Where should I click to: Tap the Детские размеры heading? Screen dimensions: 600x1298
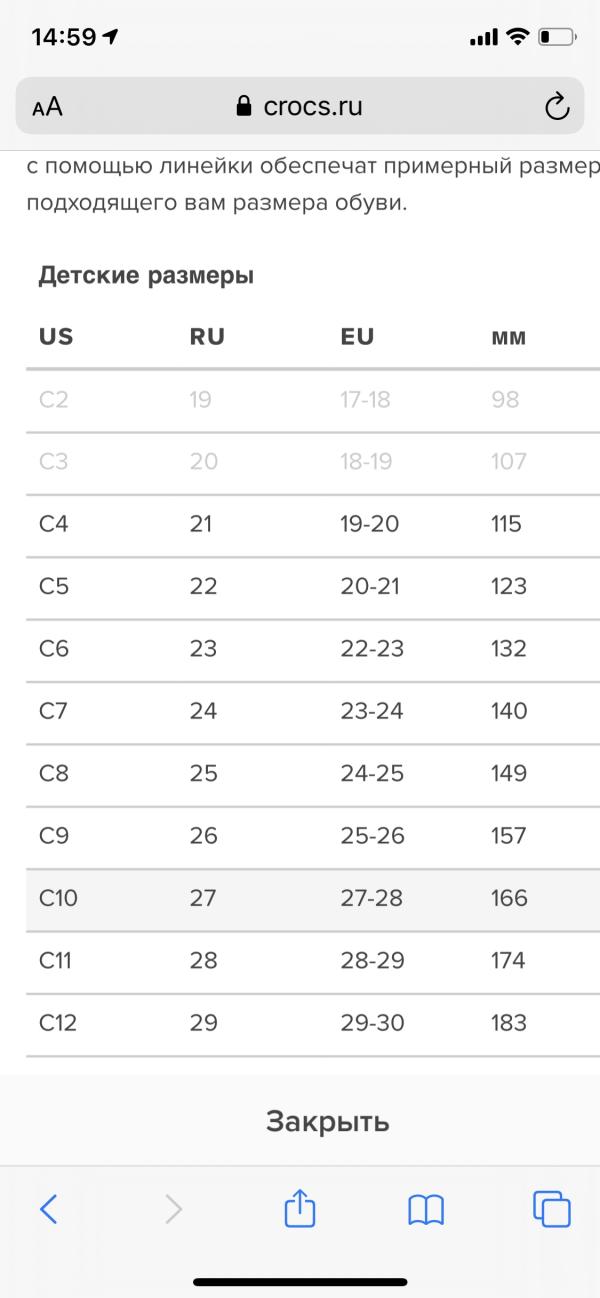click(x=146, y=276)
